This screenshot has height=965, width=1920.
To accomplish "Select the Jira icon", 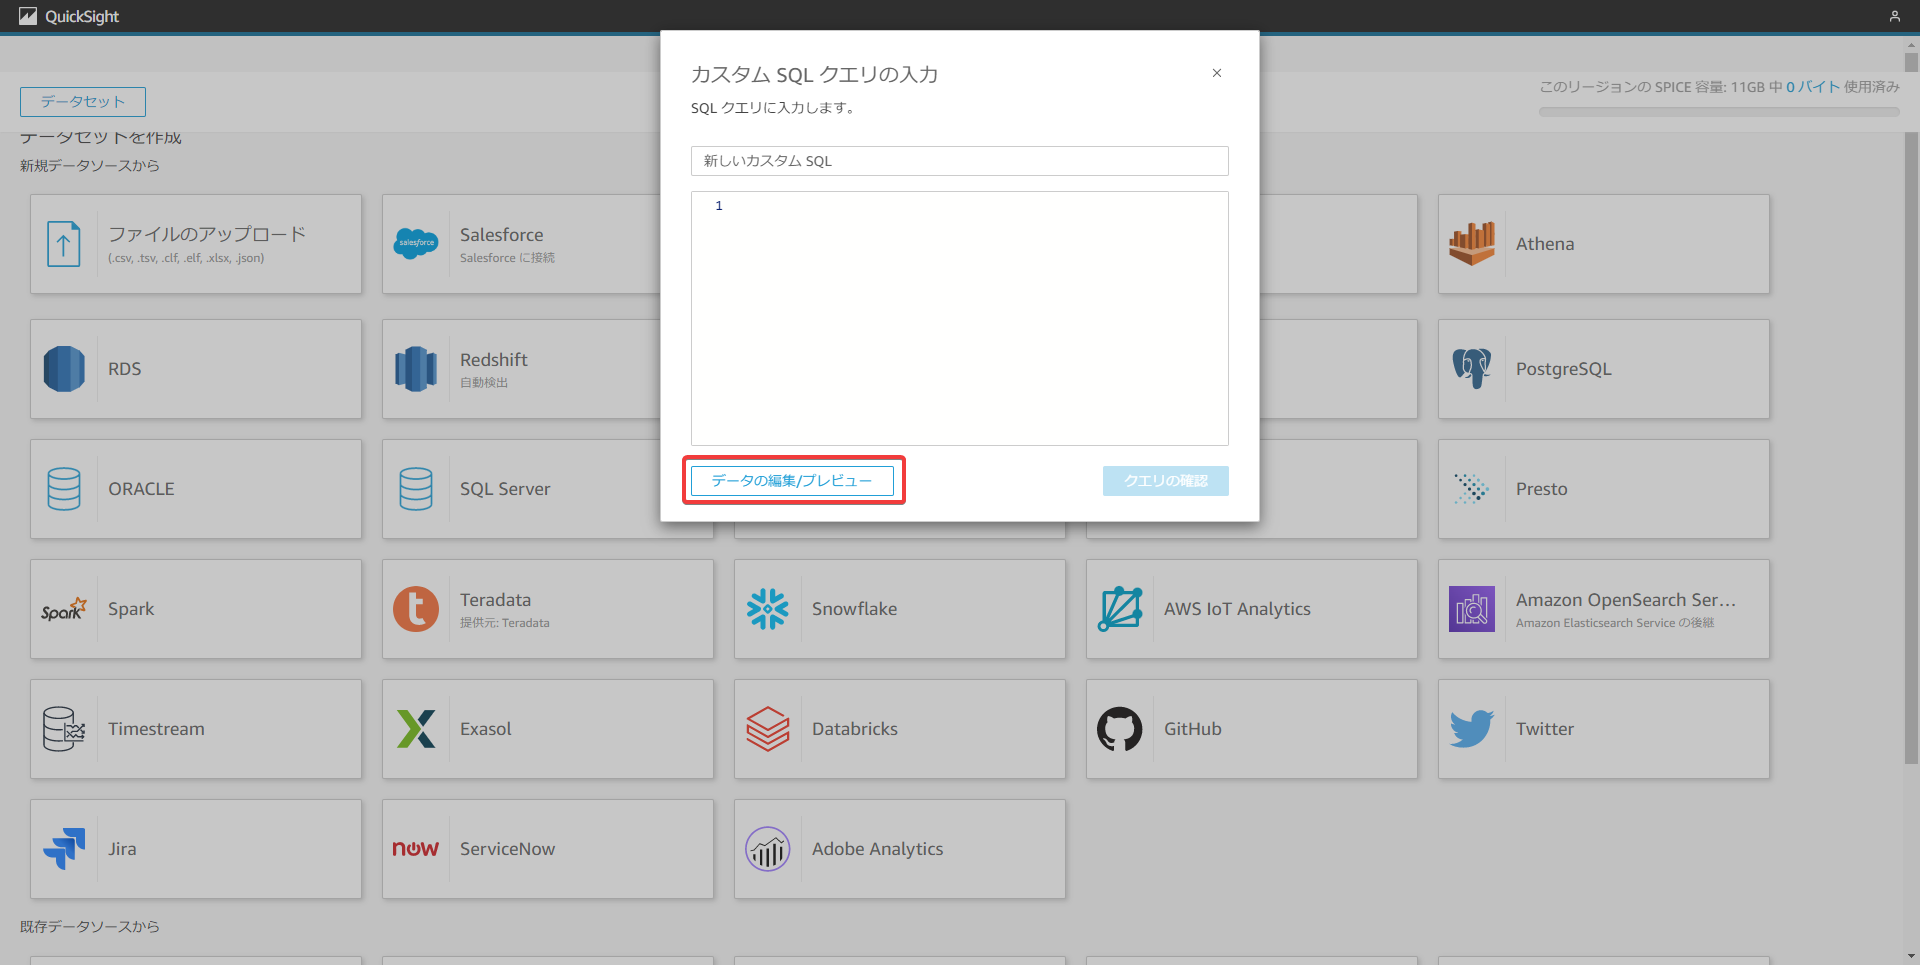I will click(64, 849).
